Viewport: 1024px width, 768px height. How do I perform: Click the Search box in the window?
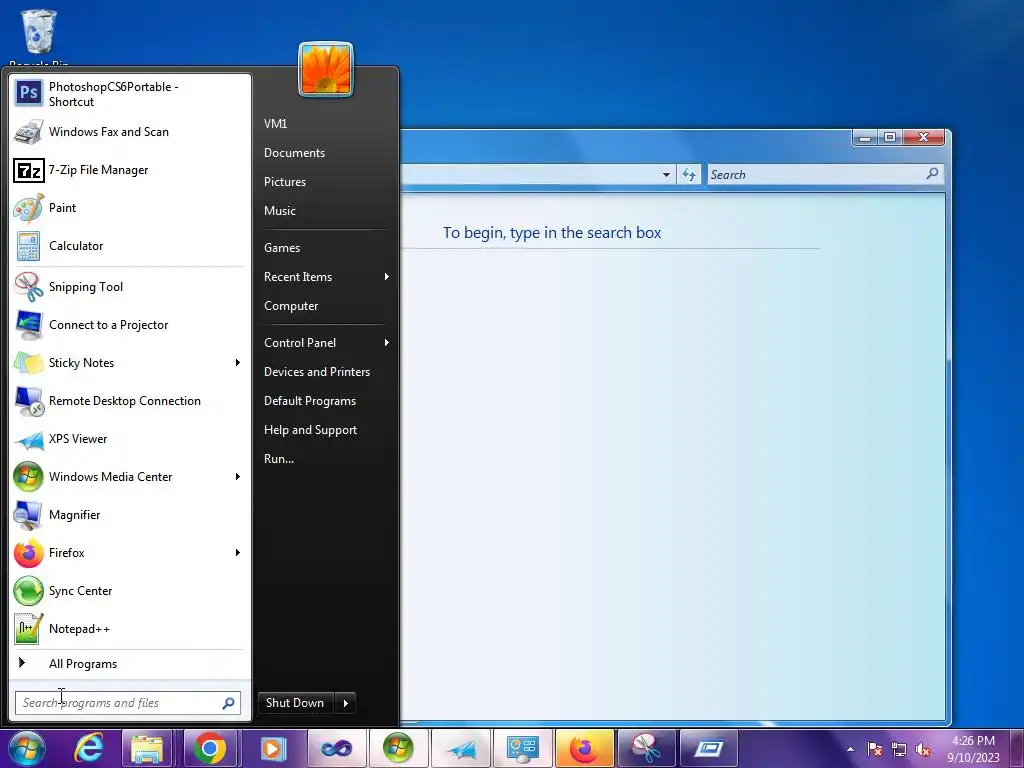click(x=825, y=174)
